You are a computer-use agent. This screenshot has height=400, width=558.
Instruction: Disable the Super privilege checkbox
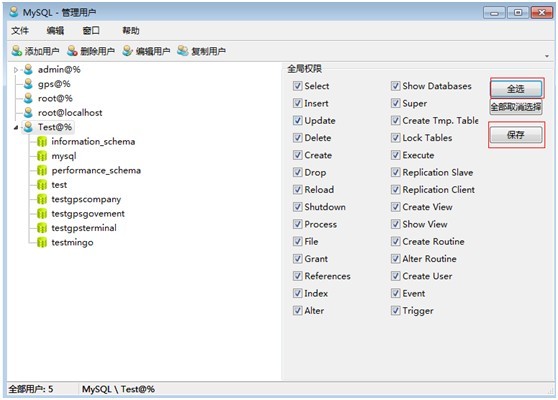tap(395, 103)
